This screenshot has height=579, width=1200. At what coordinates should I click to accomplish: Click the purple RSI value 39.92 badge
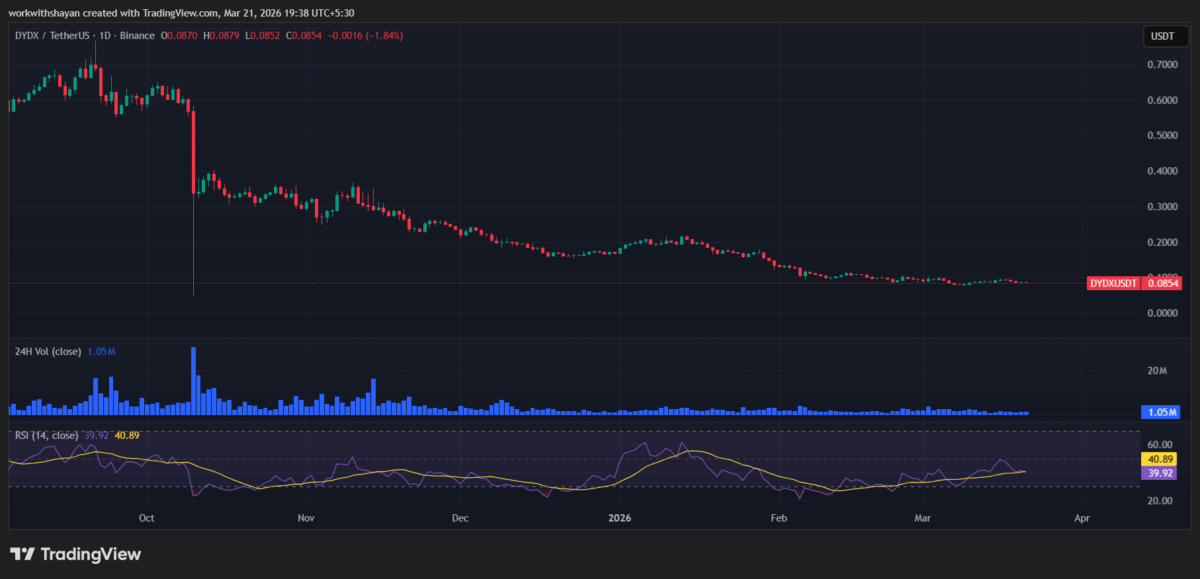[x=1158, y=472]
